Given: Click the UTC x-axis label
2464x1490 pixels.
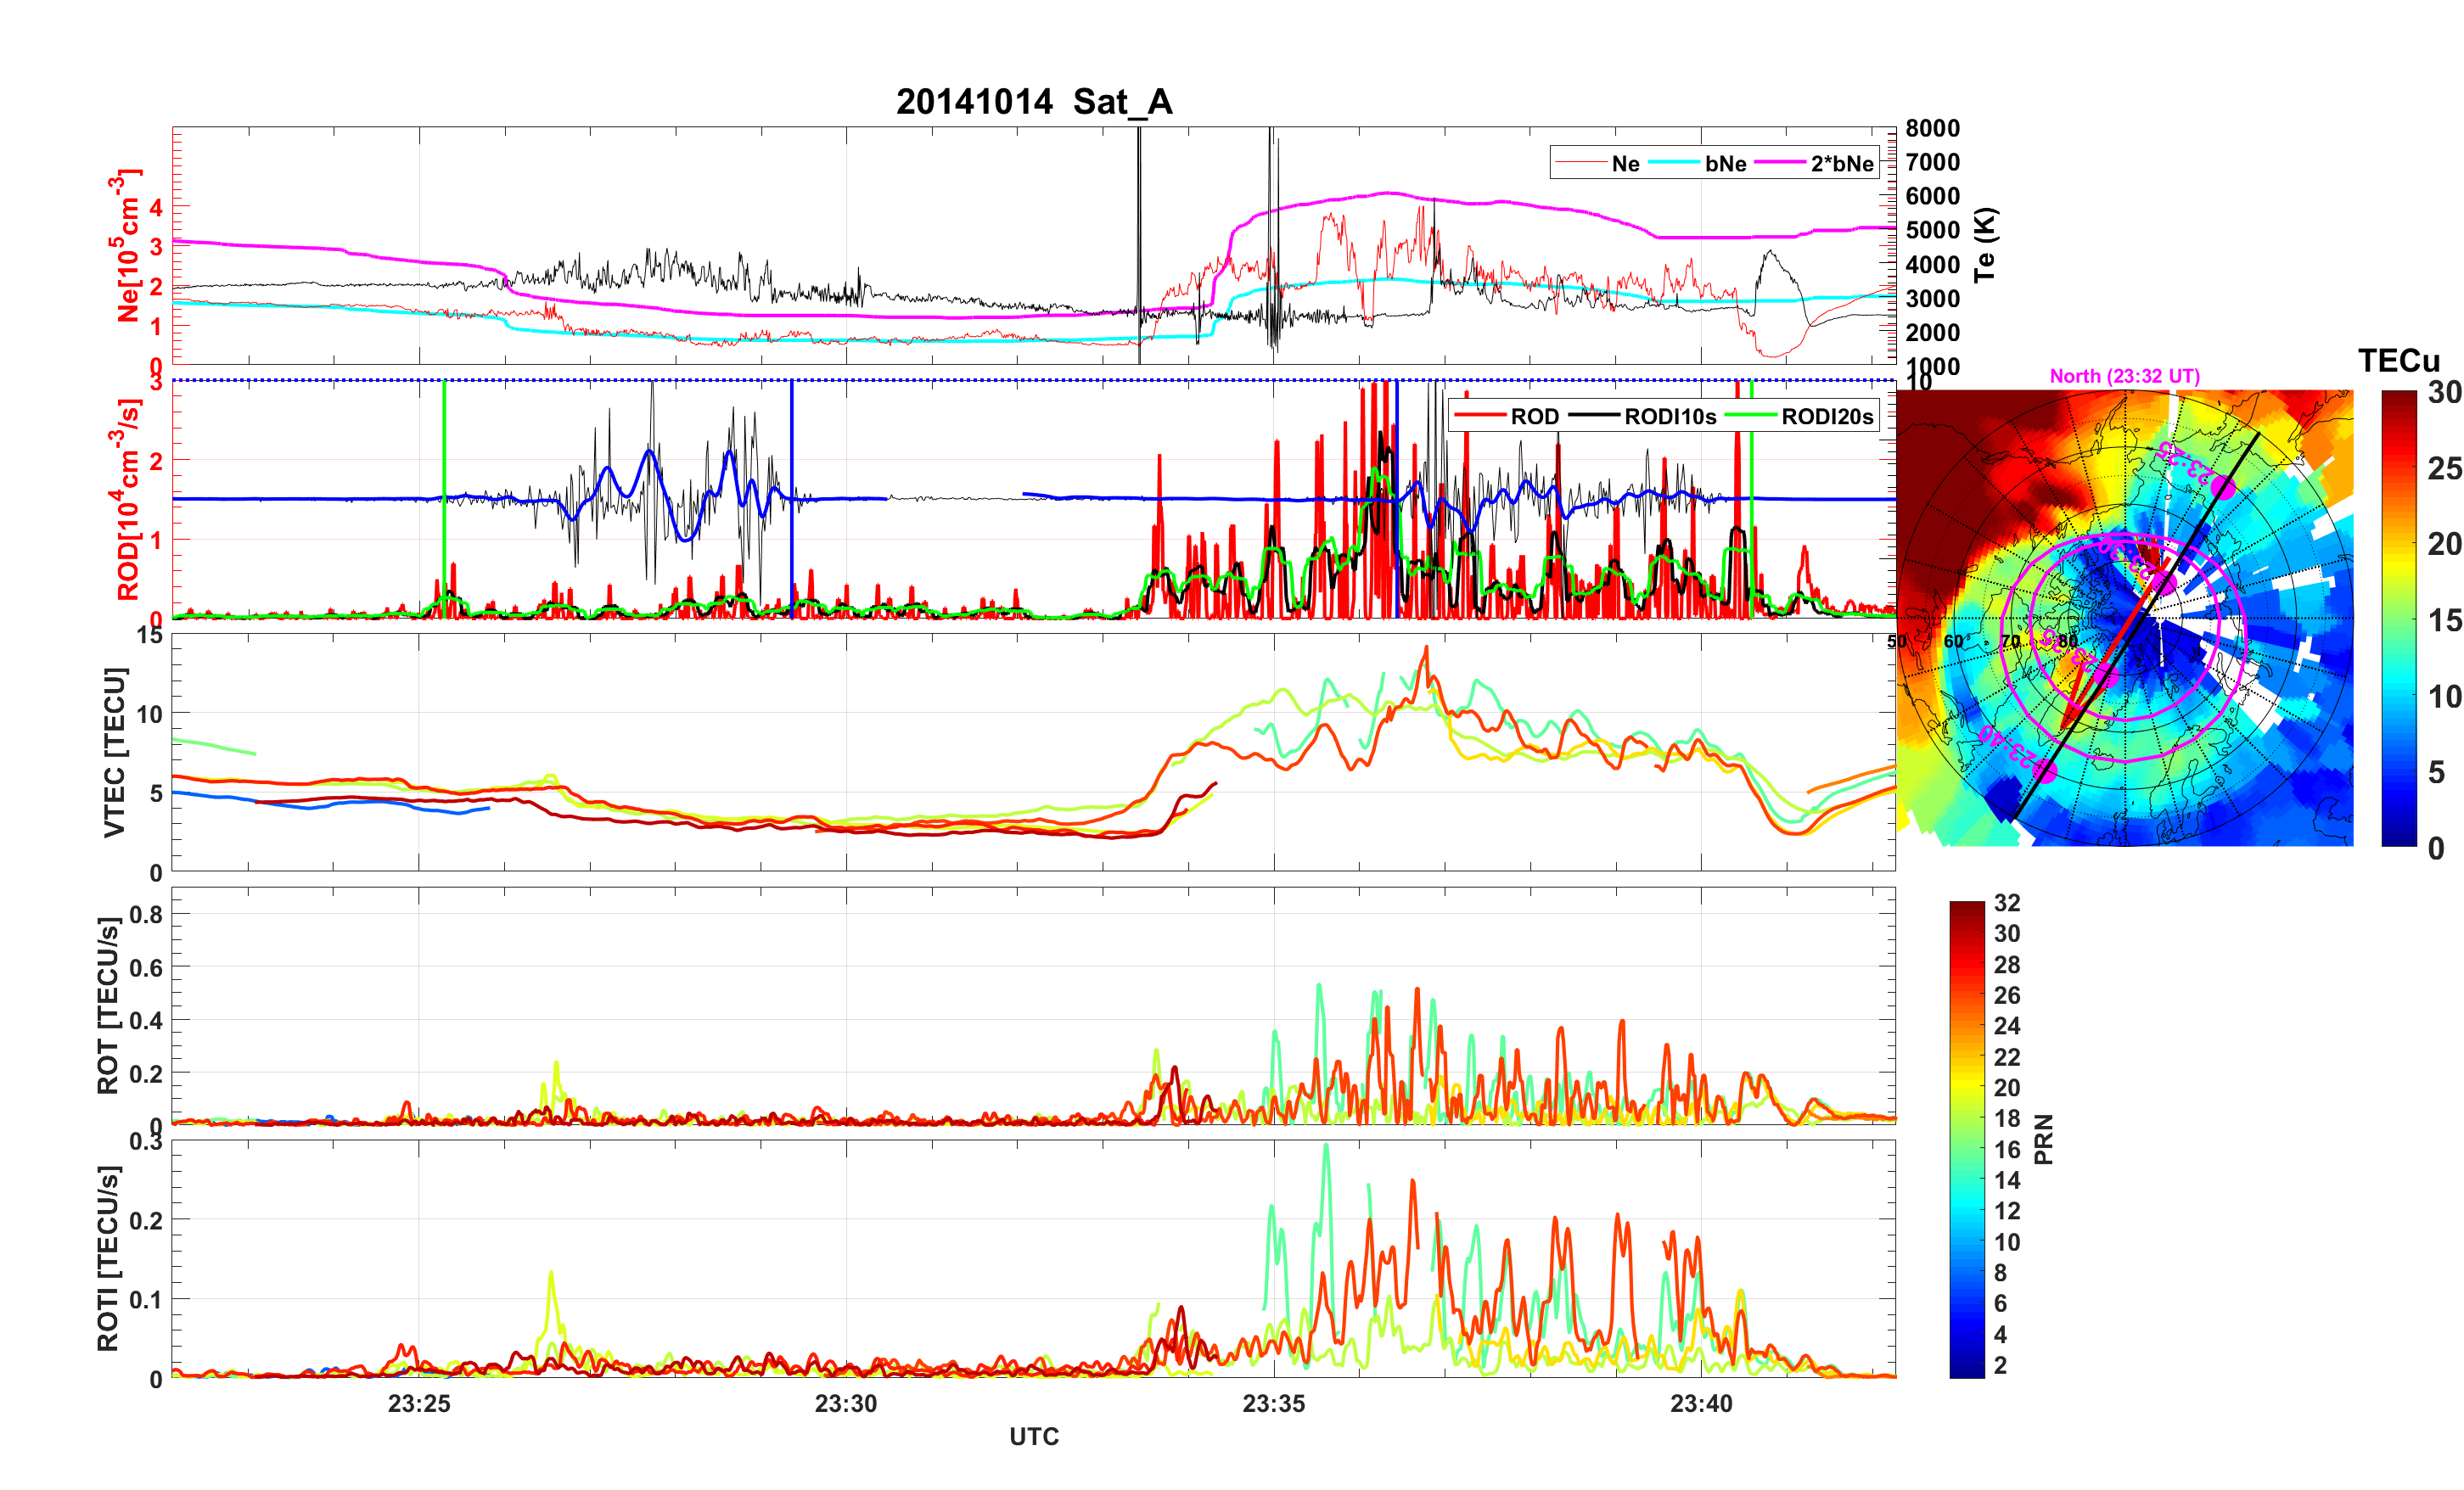Looking at the screenshot, I should (x=1033, y=1437).
